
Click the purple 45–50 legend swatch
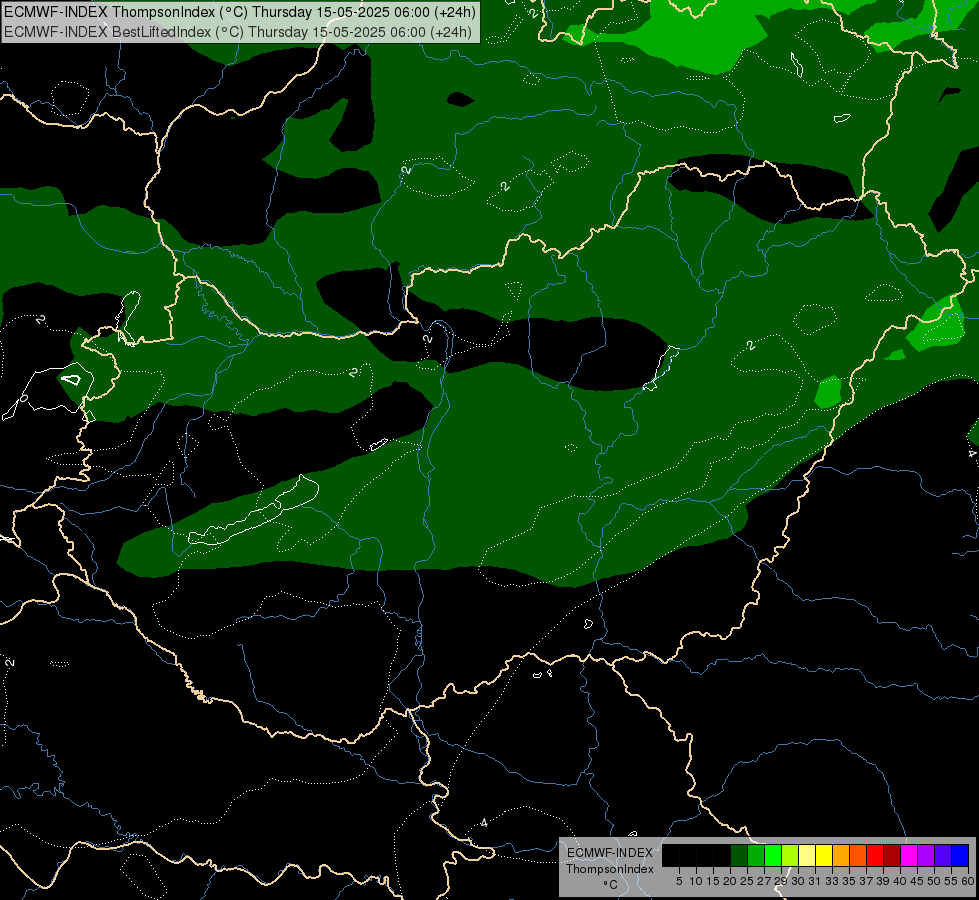pyautogui.click(x=926, y=855)
